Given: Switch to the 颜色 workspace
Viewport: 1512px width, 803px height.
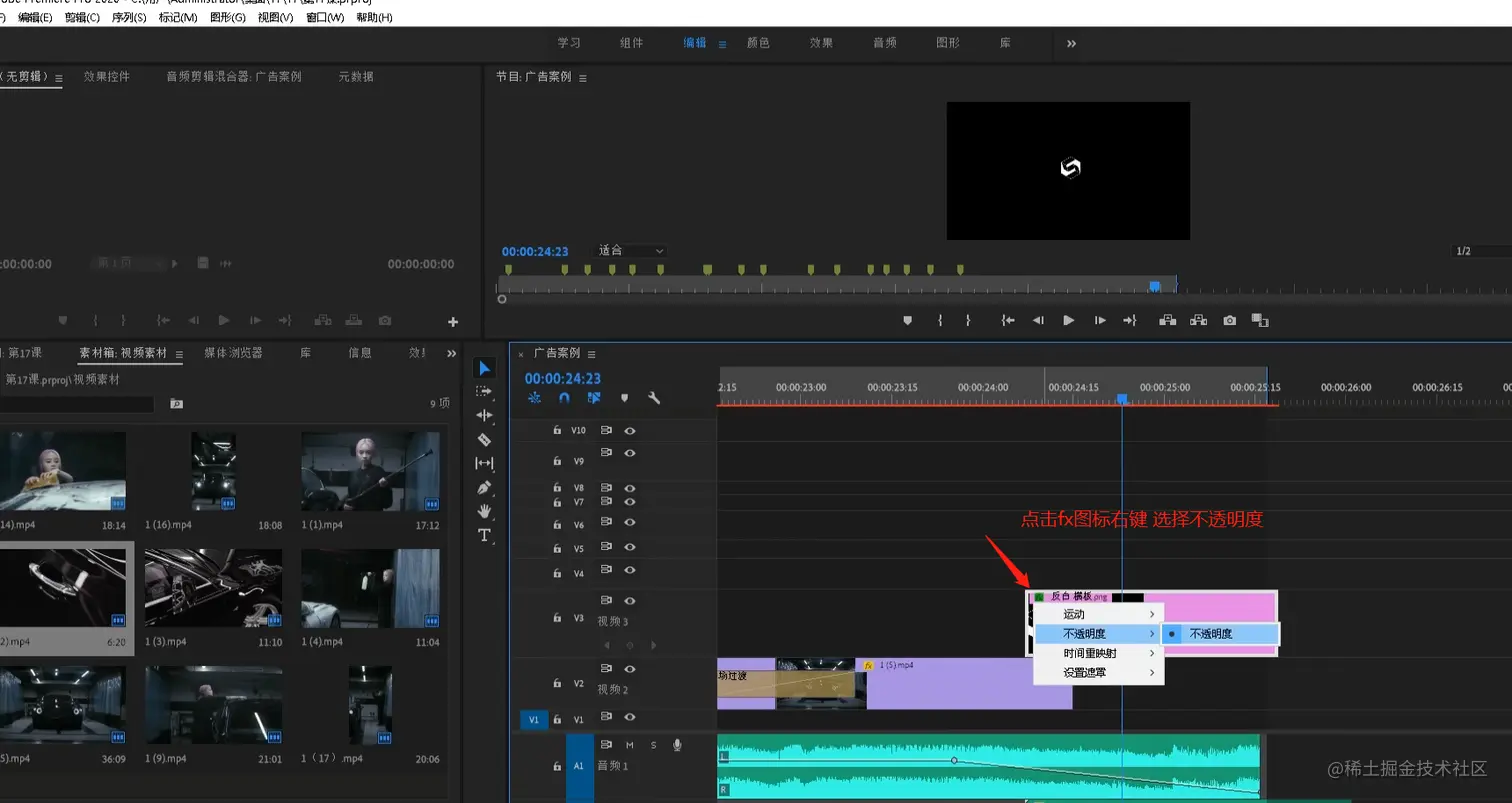Looking at the screenshot, I should (x=758, y=43).
